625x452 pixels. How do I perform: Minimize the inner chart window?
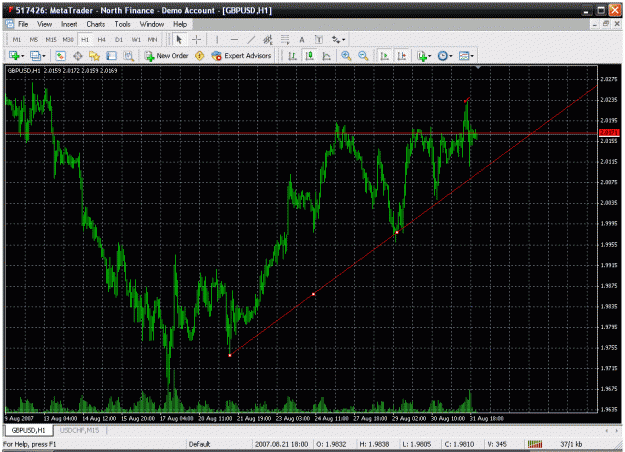click(595, 24)
